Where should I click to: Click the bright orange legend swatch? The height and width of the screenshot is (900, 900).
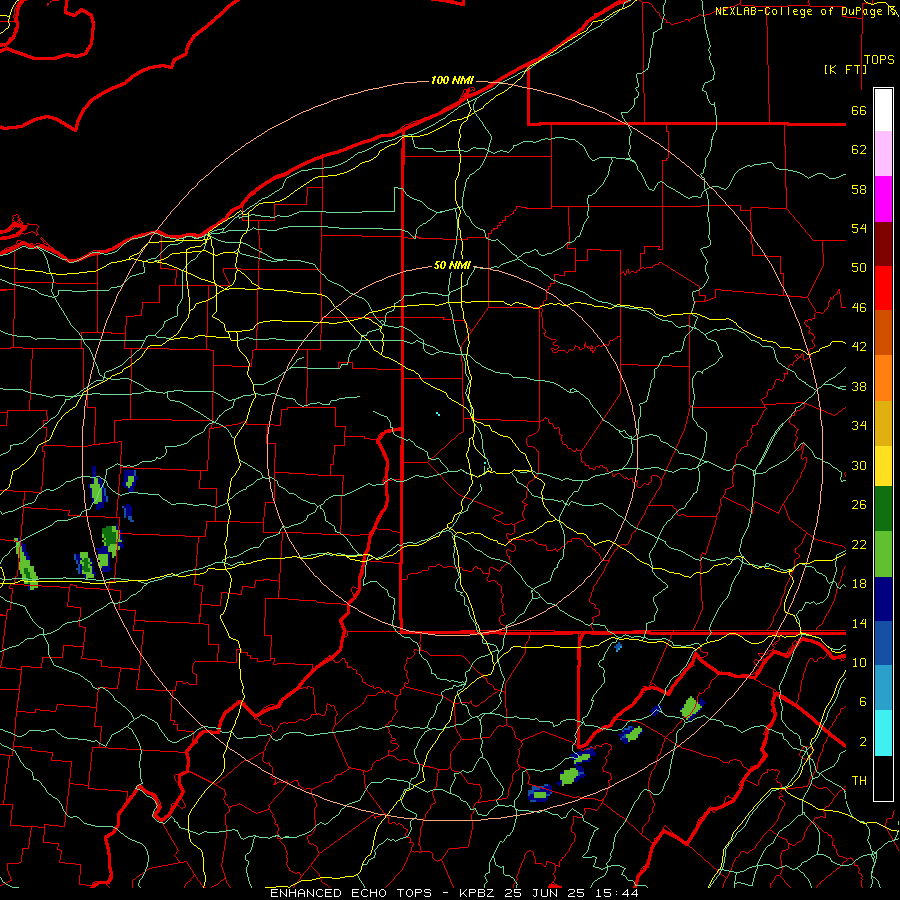(x=883, y=378)
